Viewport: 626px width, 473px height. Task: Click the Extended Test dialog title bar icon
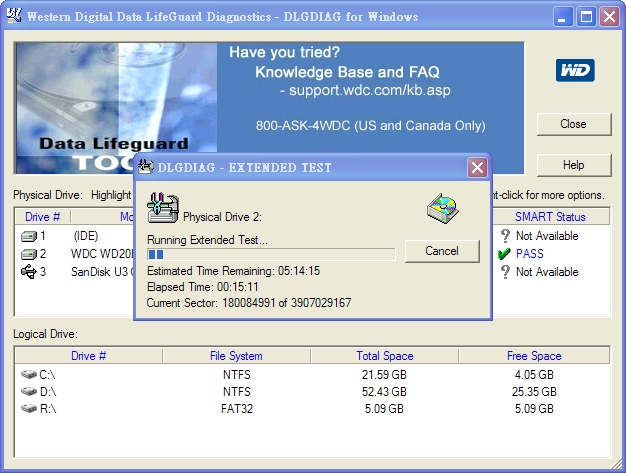tap(146, 166)
